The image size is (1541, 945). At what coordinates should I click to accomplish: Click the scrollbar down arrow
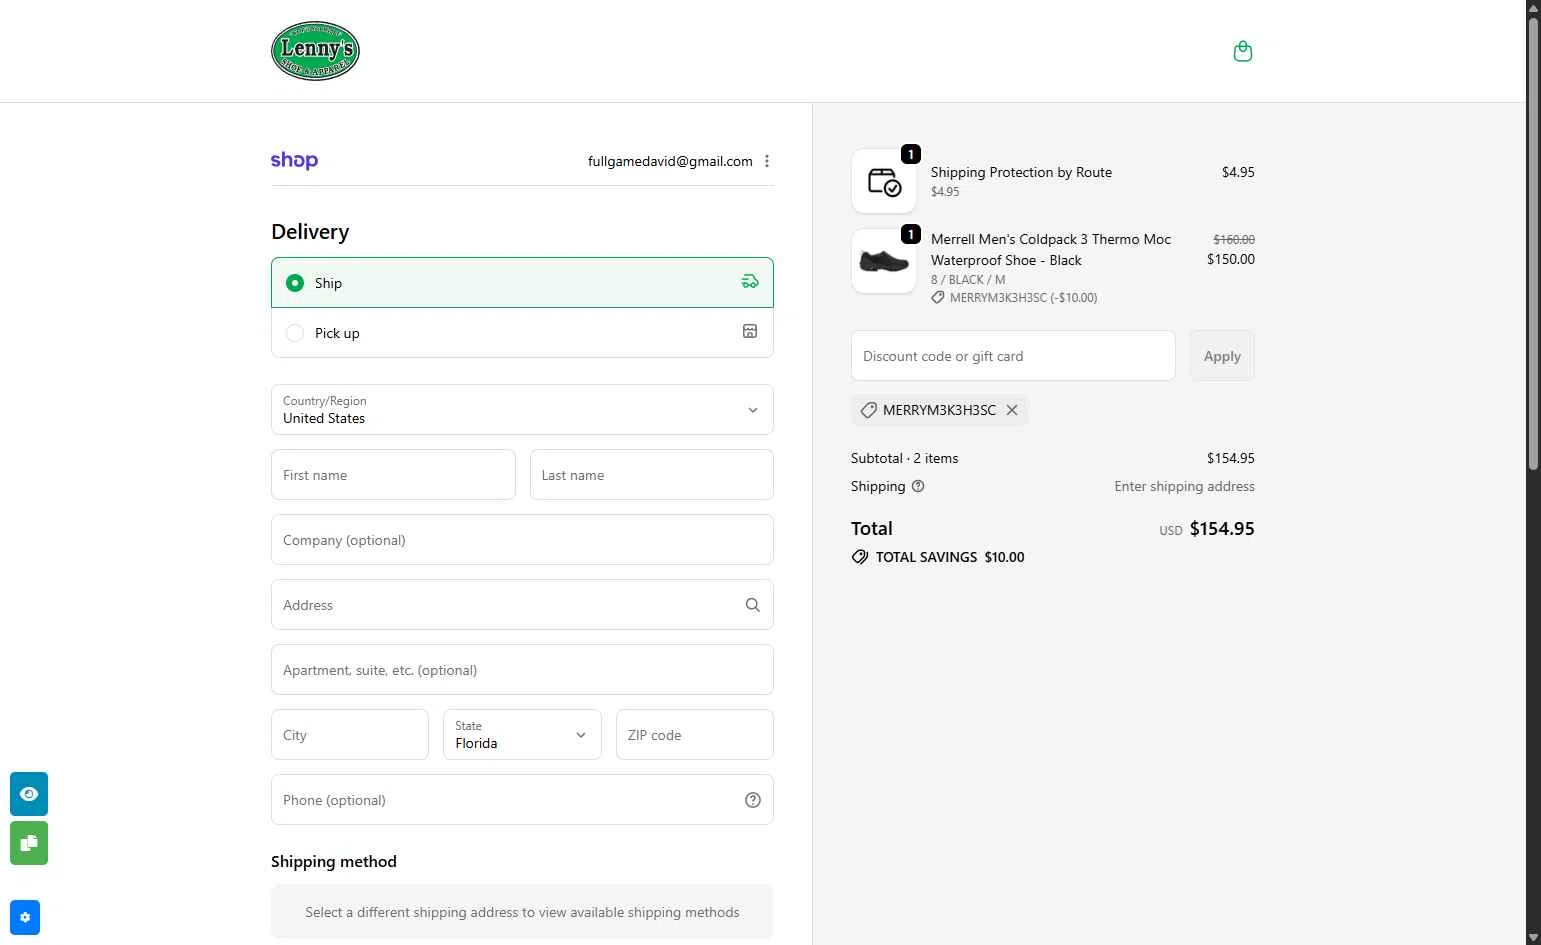1534,938
